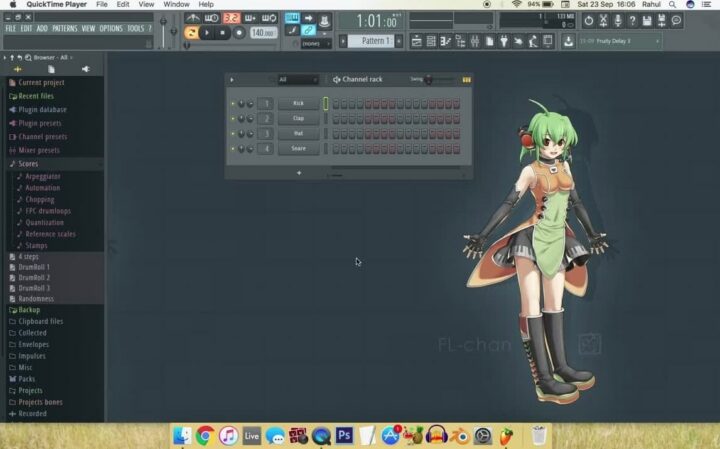Add new channel with plus button
The width and height of the screenshot is (720, 449).
click(298, 173)
